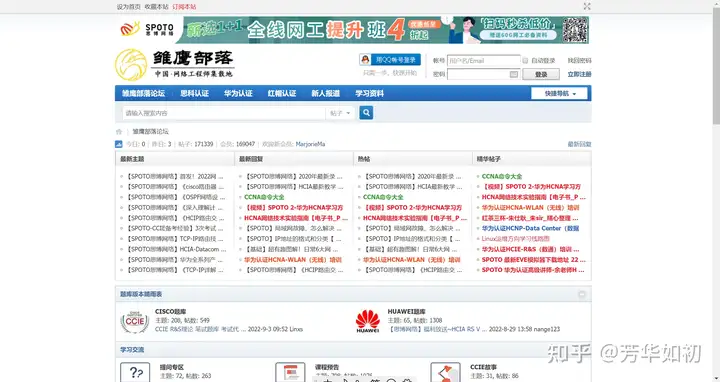Open SPOTO 最新EVE模拟器下载地址 post

534,259
